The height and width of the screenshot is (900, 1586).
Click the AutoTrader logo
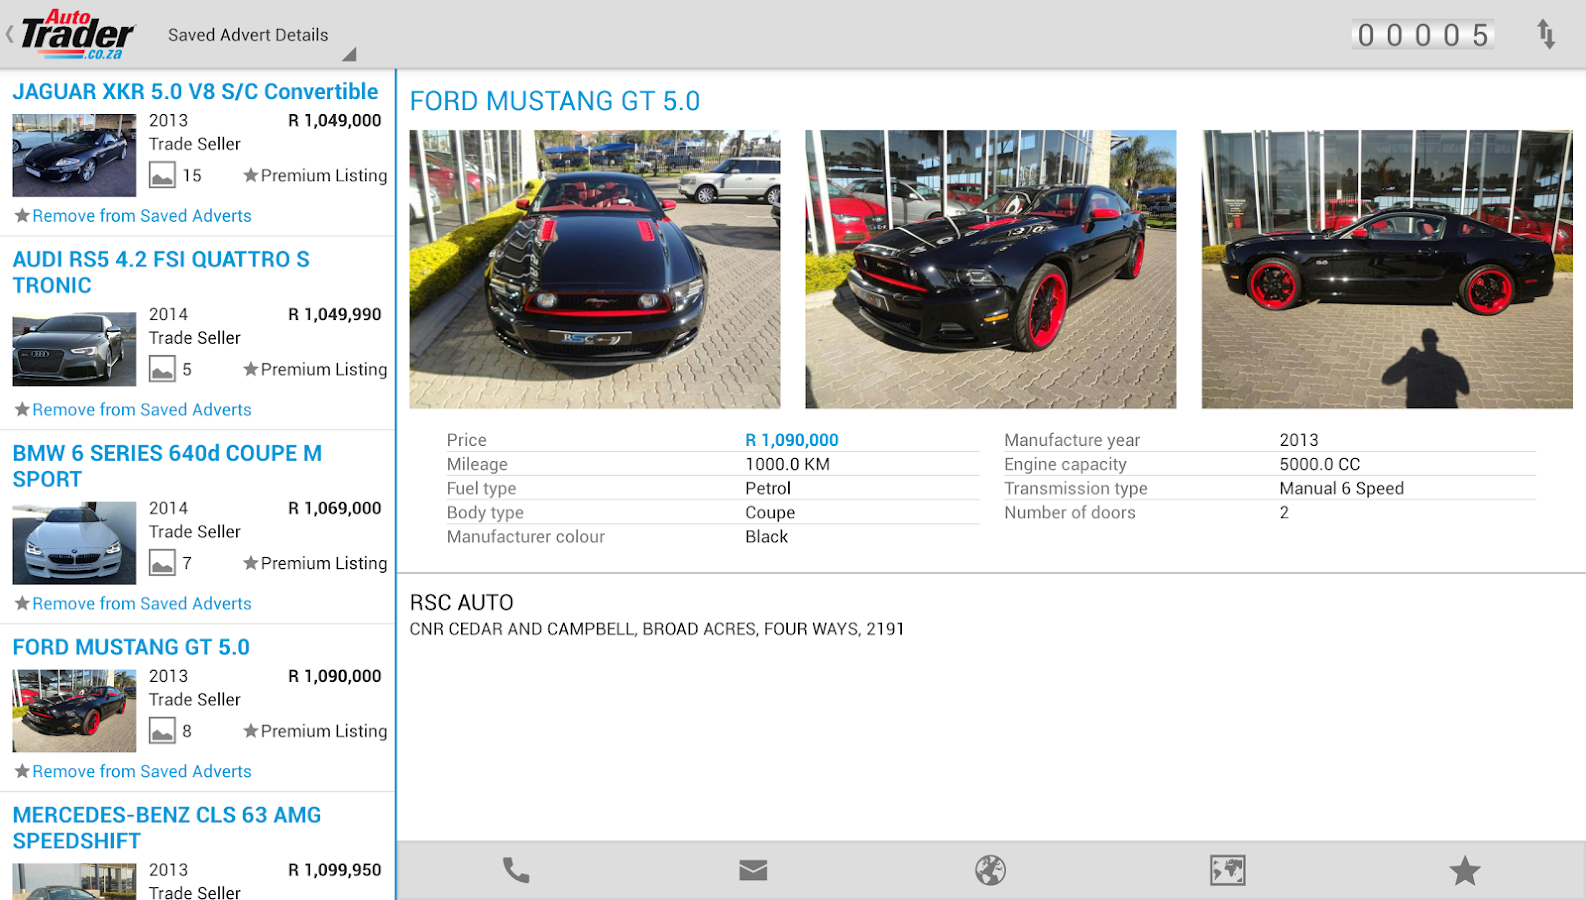pos(78,35)
